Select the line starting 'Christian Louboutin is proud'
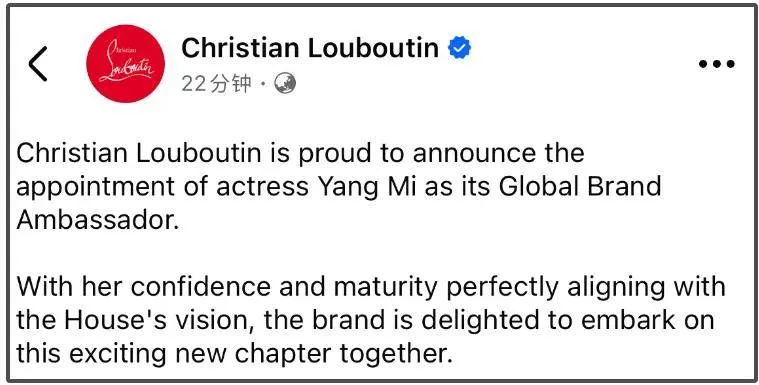The width and height of the screenshot is (759, 385). click(x=301, y=154)
